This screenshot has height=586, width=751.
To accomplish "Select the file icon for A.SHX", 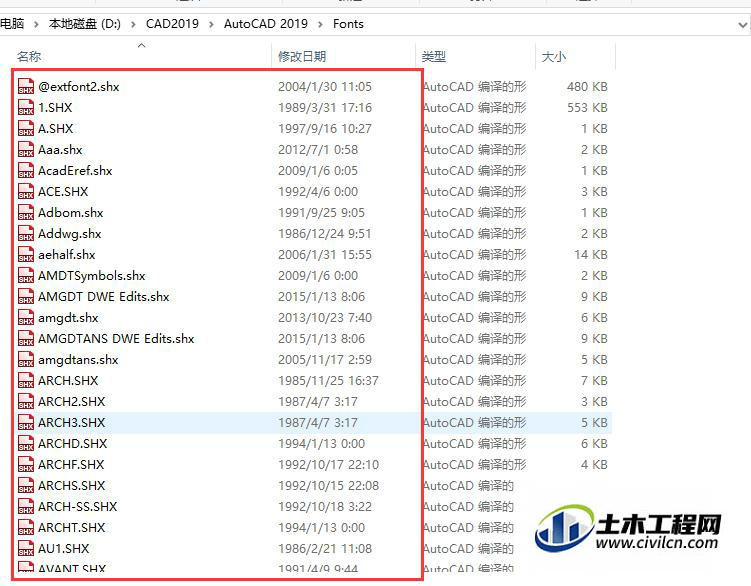I will pyautogui.click(x=26, y=128).
